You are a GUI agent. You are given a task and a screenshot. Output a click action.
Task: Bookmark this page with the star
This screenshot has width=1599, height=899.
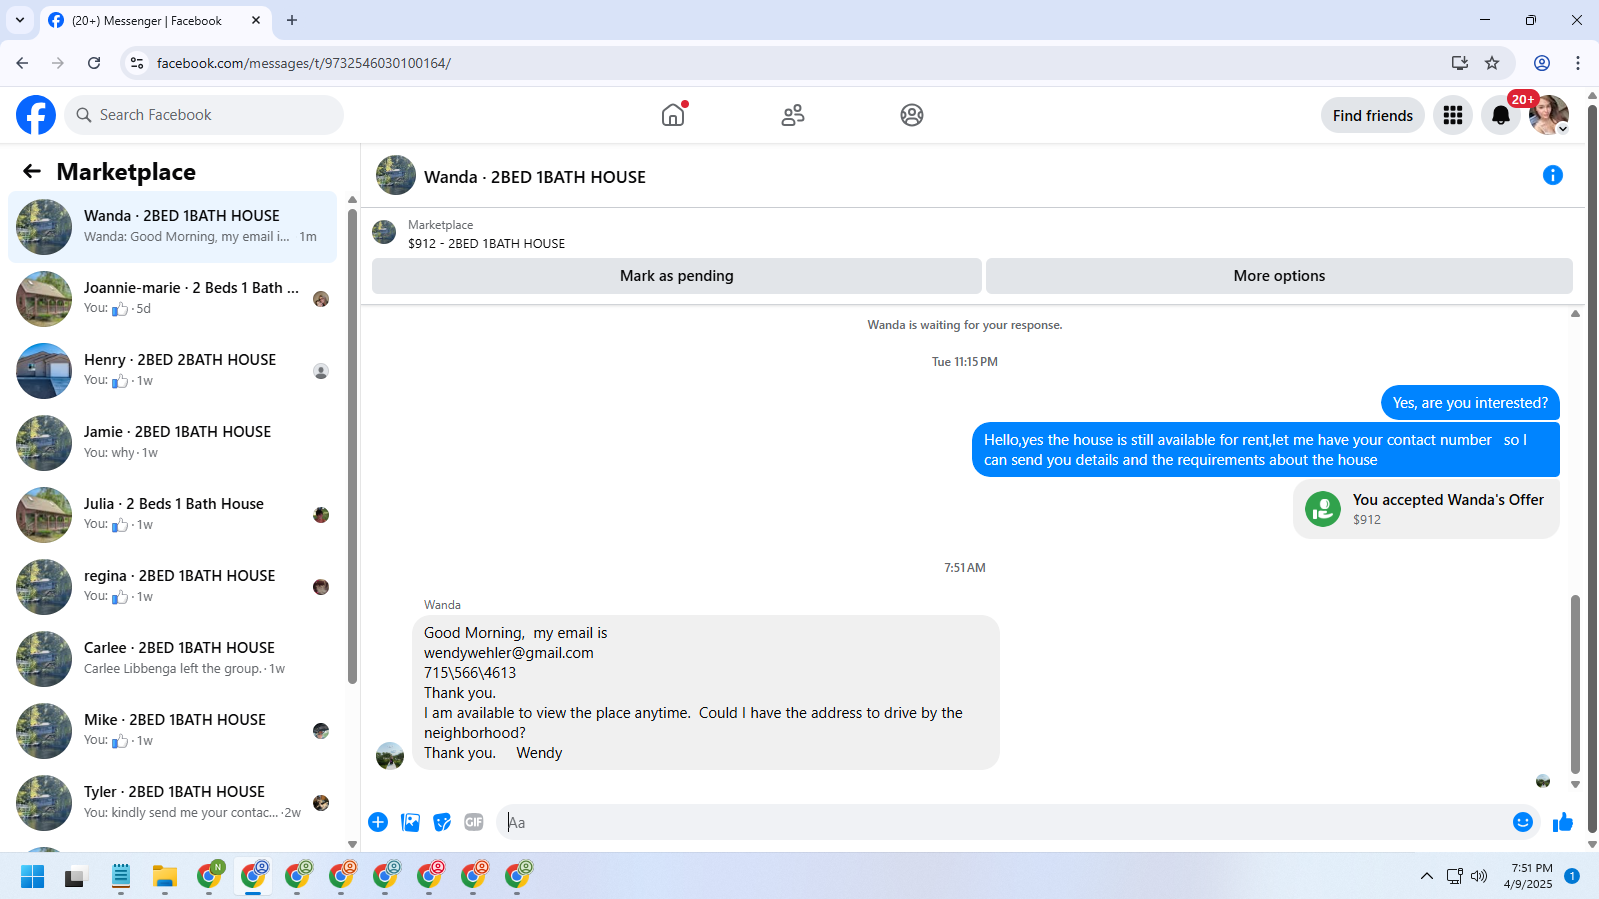[x=1492, y=63]
